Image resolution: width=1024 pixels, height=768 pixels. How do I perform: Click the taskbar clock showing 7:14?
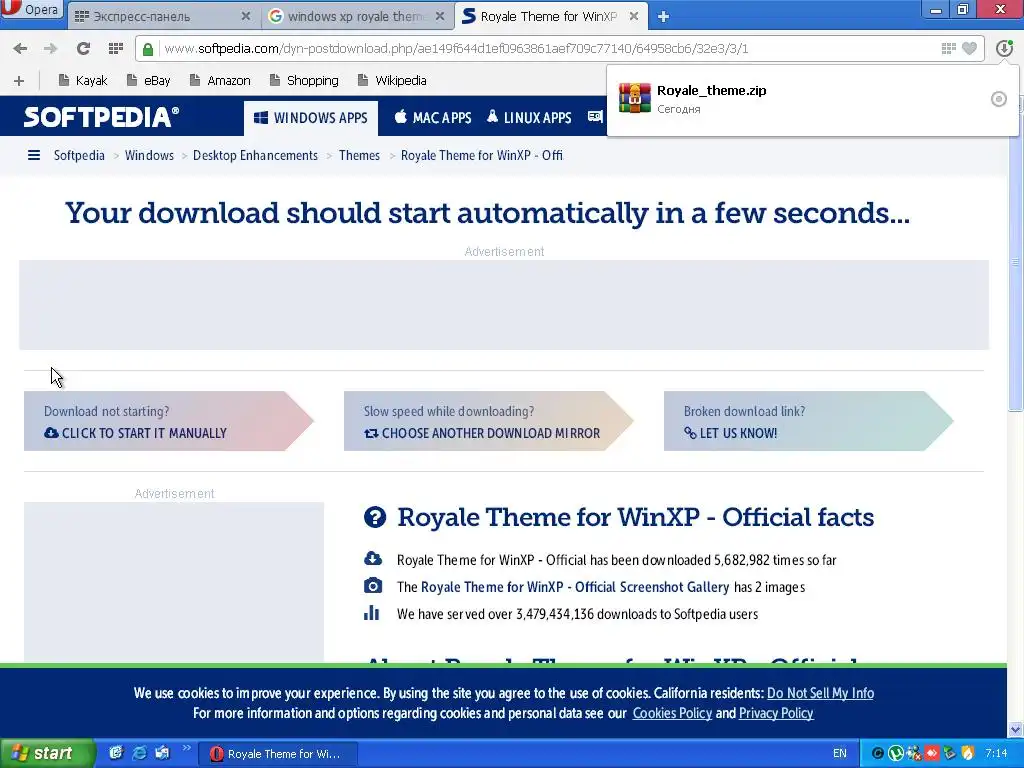tap(996, 754)
